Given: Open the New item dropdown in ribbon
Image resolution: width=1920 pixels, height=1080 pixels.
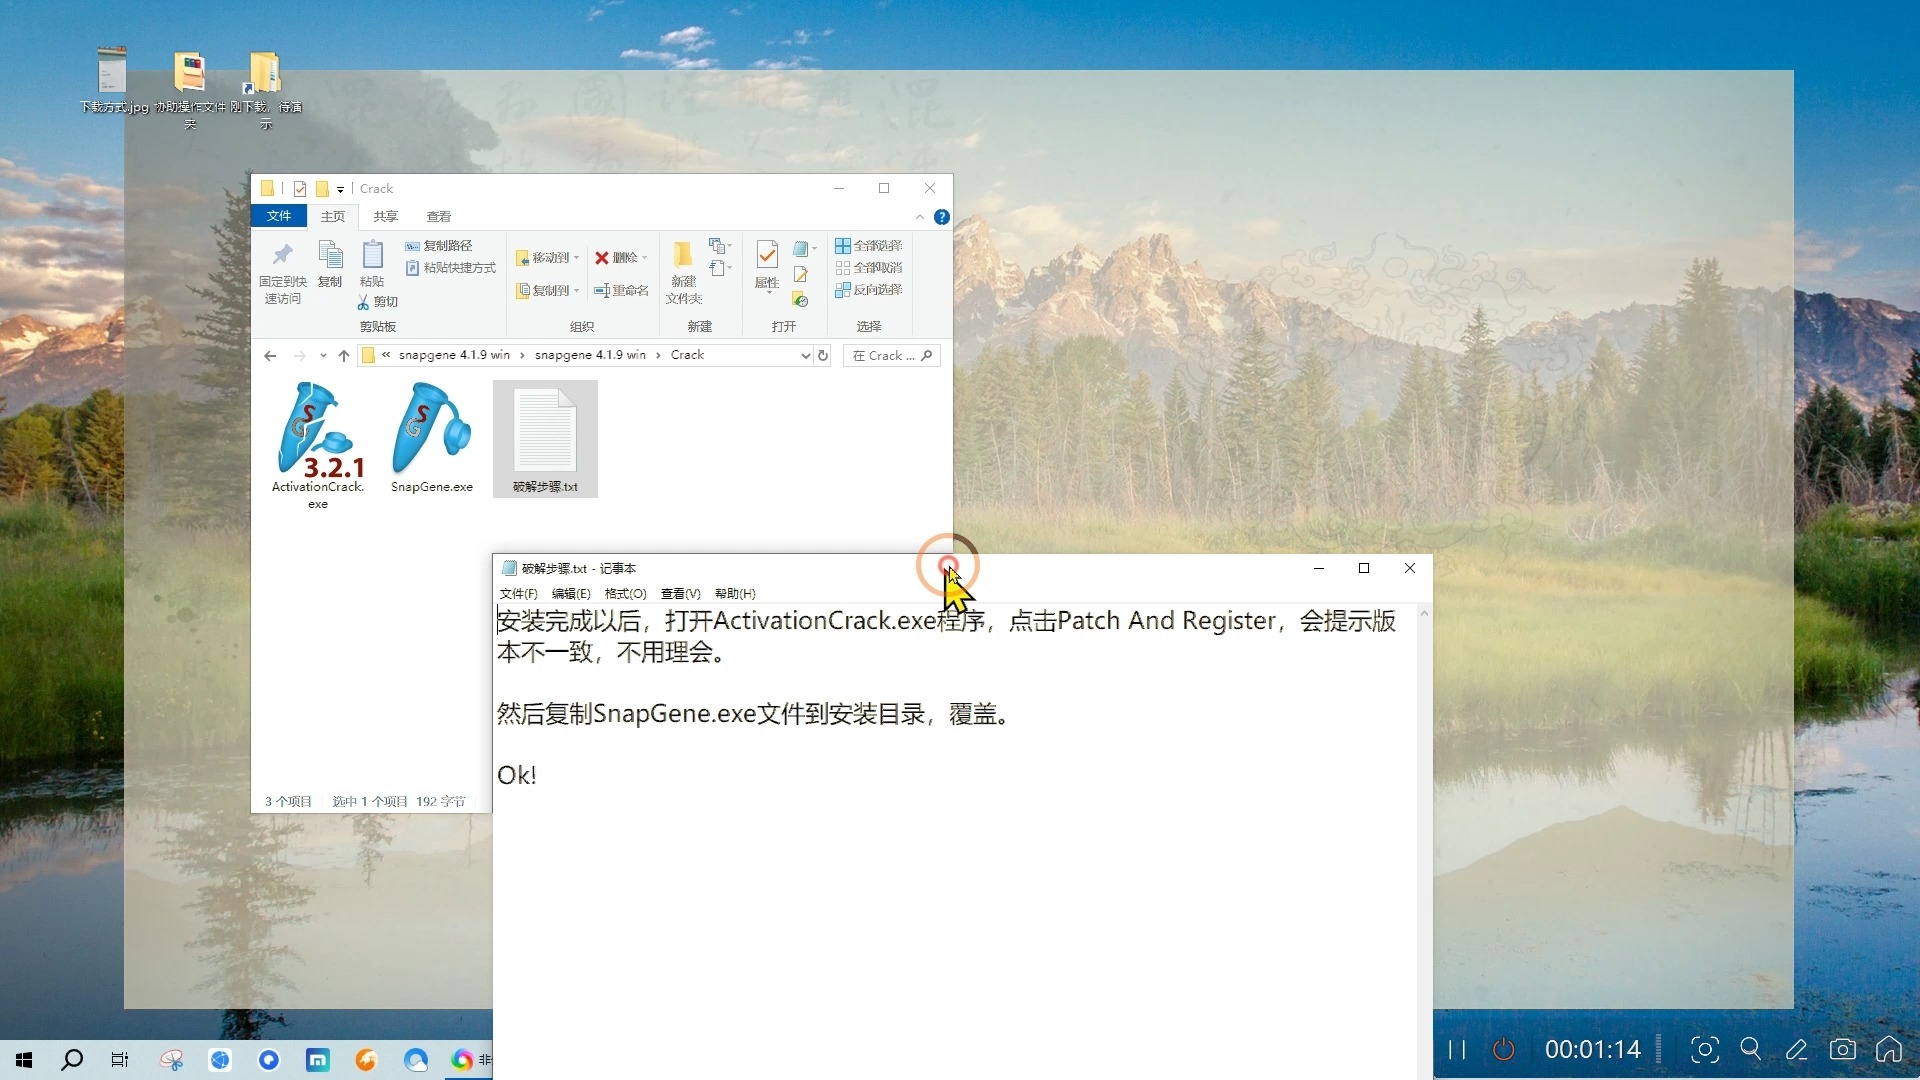Looking at the screenshot, I should (720, 246).
